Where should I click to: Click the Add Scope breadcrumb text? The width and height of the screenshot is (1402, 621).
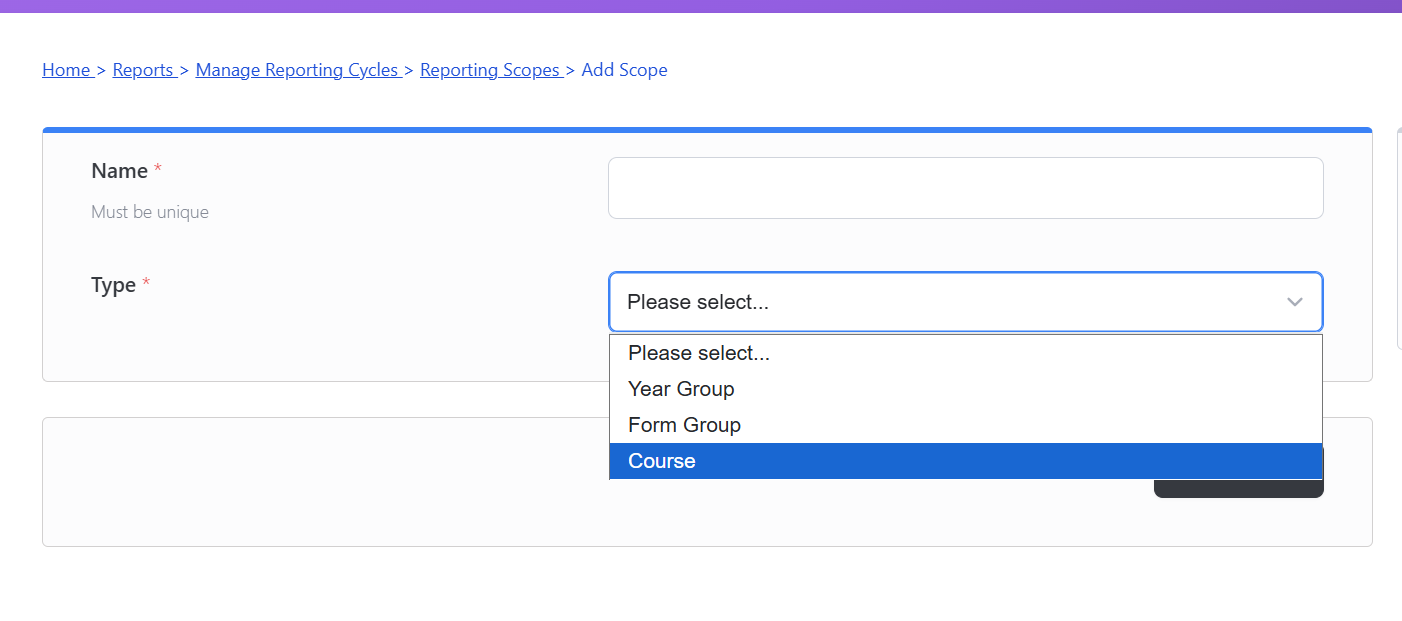point(624,70)
